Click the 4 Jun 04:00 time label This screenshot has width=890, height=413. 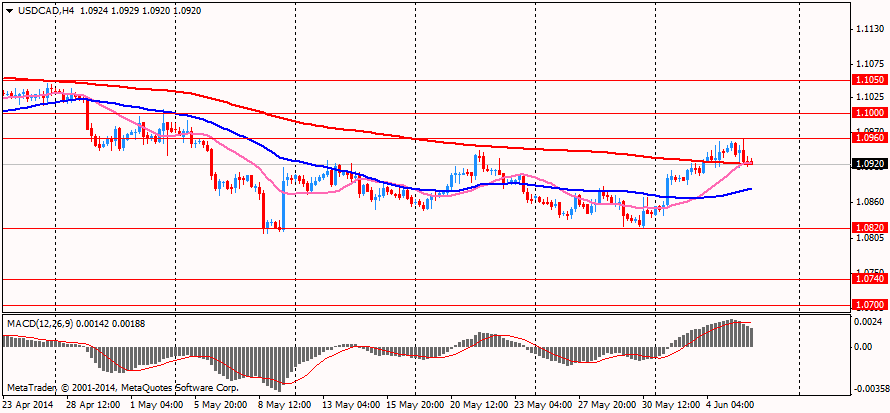(x=731, y=405)
